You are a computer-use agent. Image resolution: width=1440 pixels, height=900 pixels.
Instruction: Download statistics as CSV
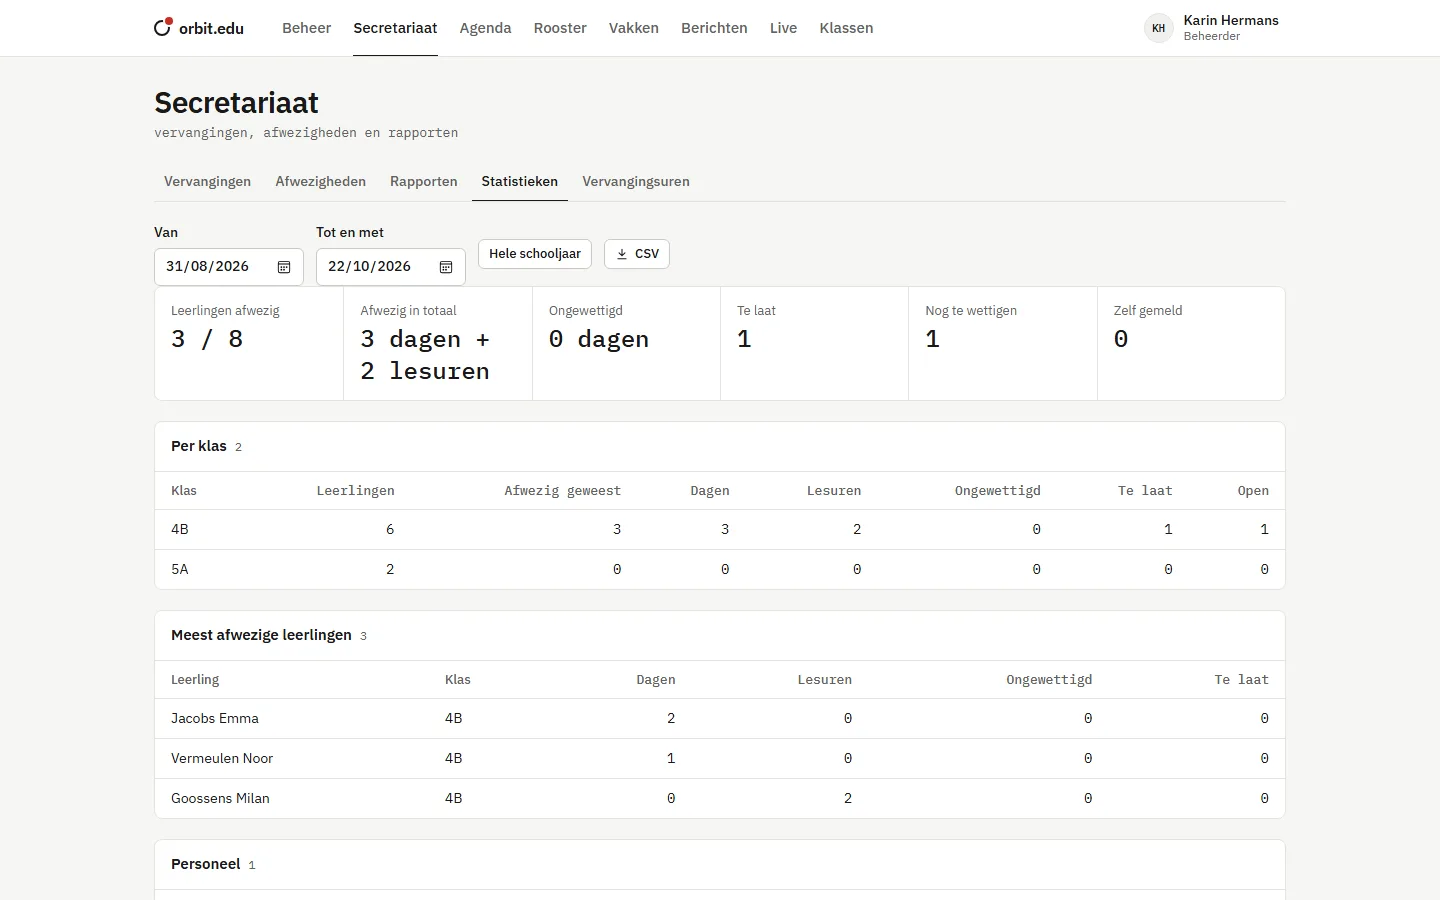[637, 254]
